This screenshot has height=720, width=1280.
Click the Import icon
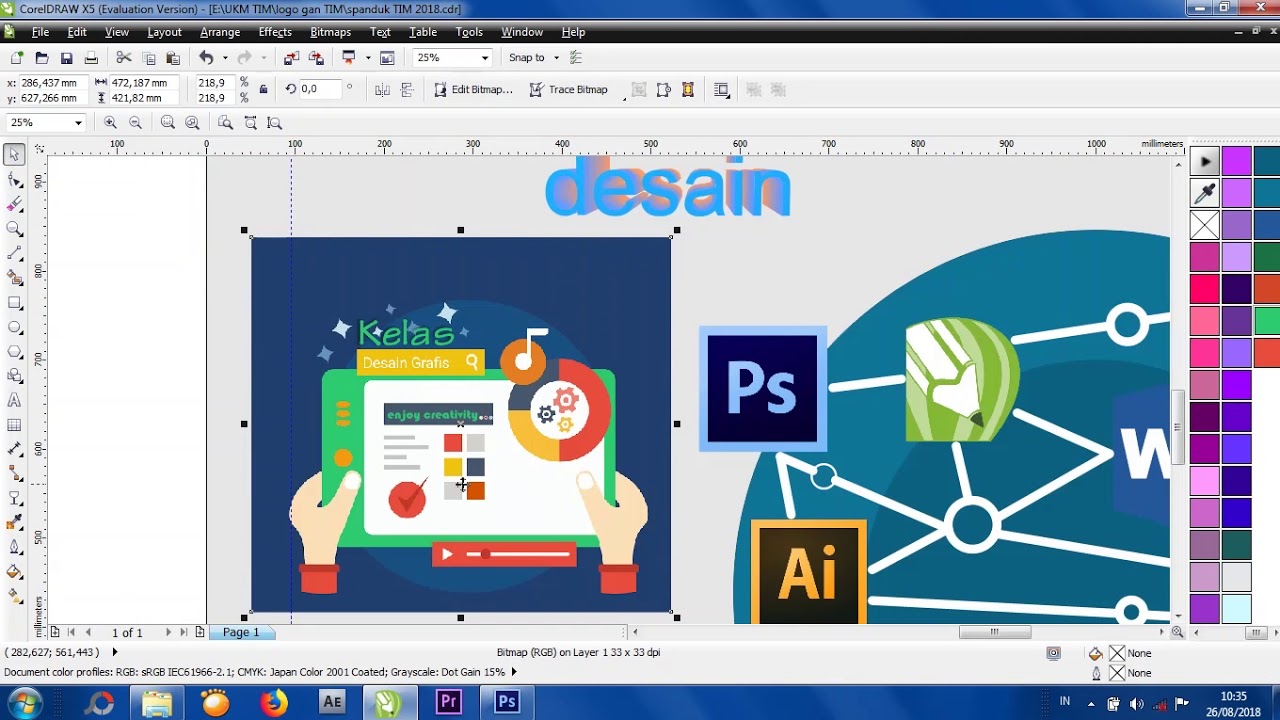coord(291,58)
